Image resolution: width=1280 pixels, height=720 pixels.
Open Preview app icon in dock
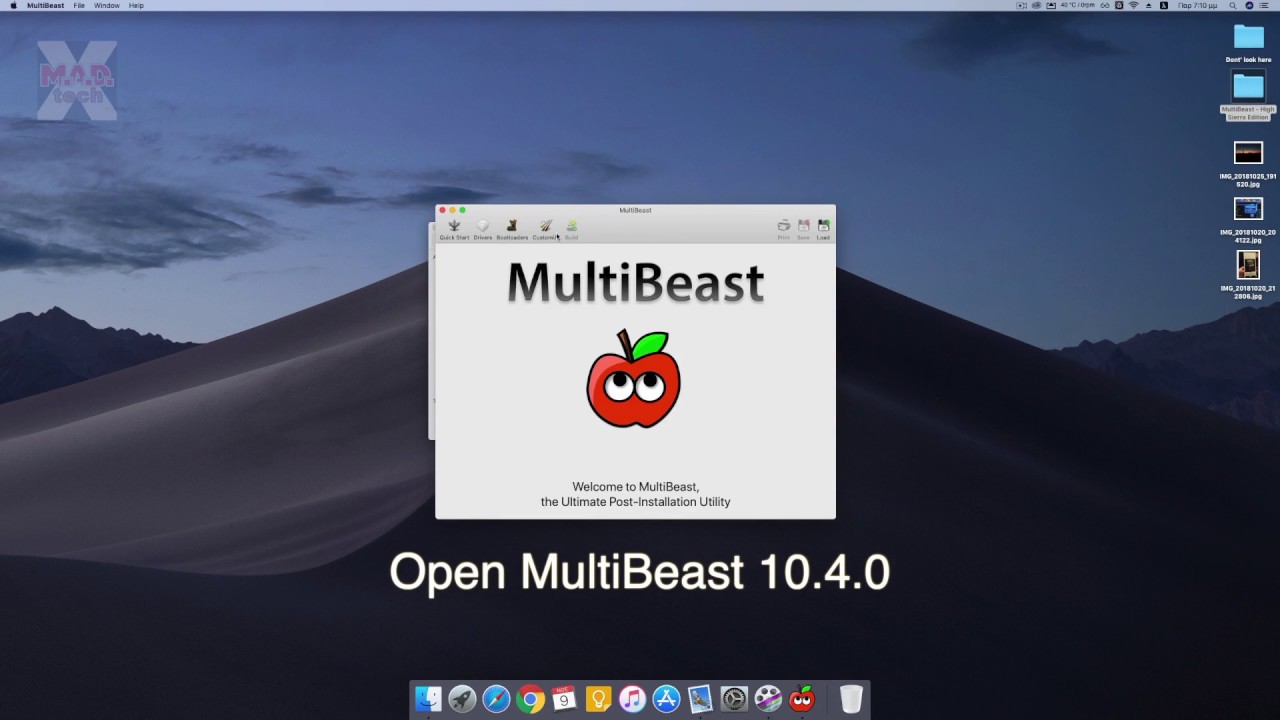[700, 698]
